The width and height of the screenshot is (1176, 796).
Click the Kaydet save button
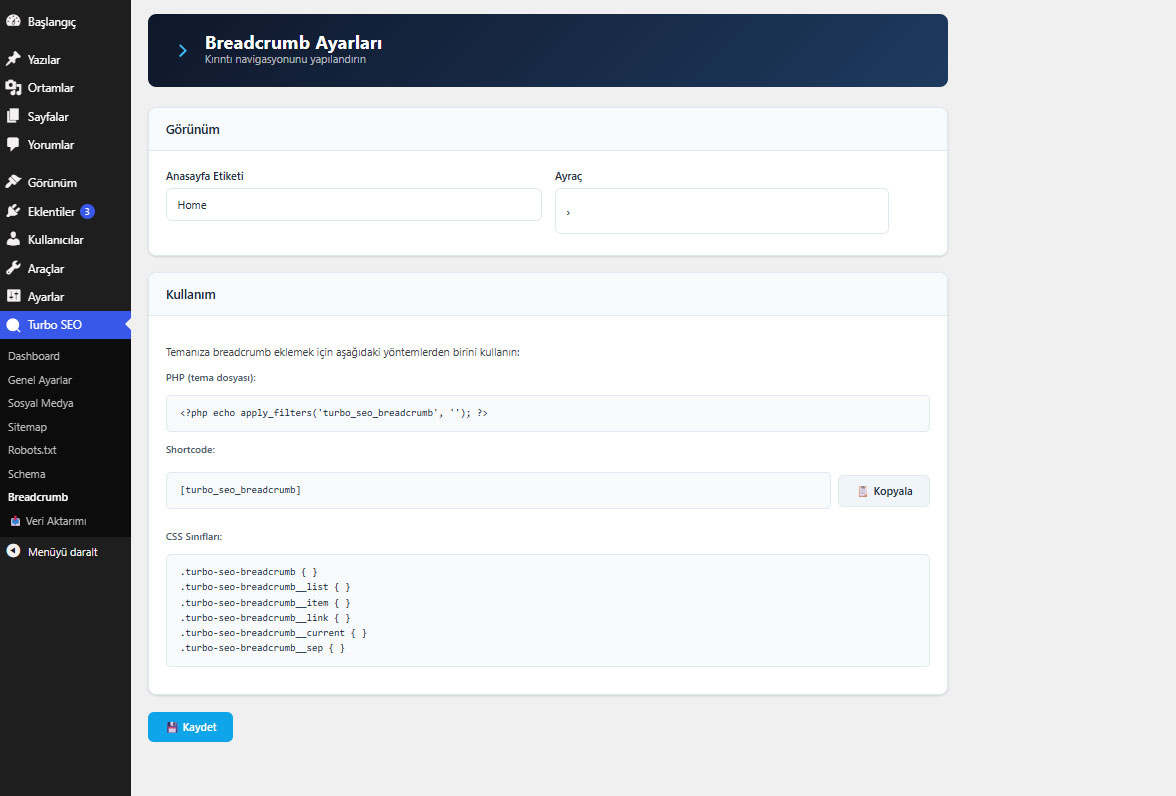click(x=190, y=727)
